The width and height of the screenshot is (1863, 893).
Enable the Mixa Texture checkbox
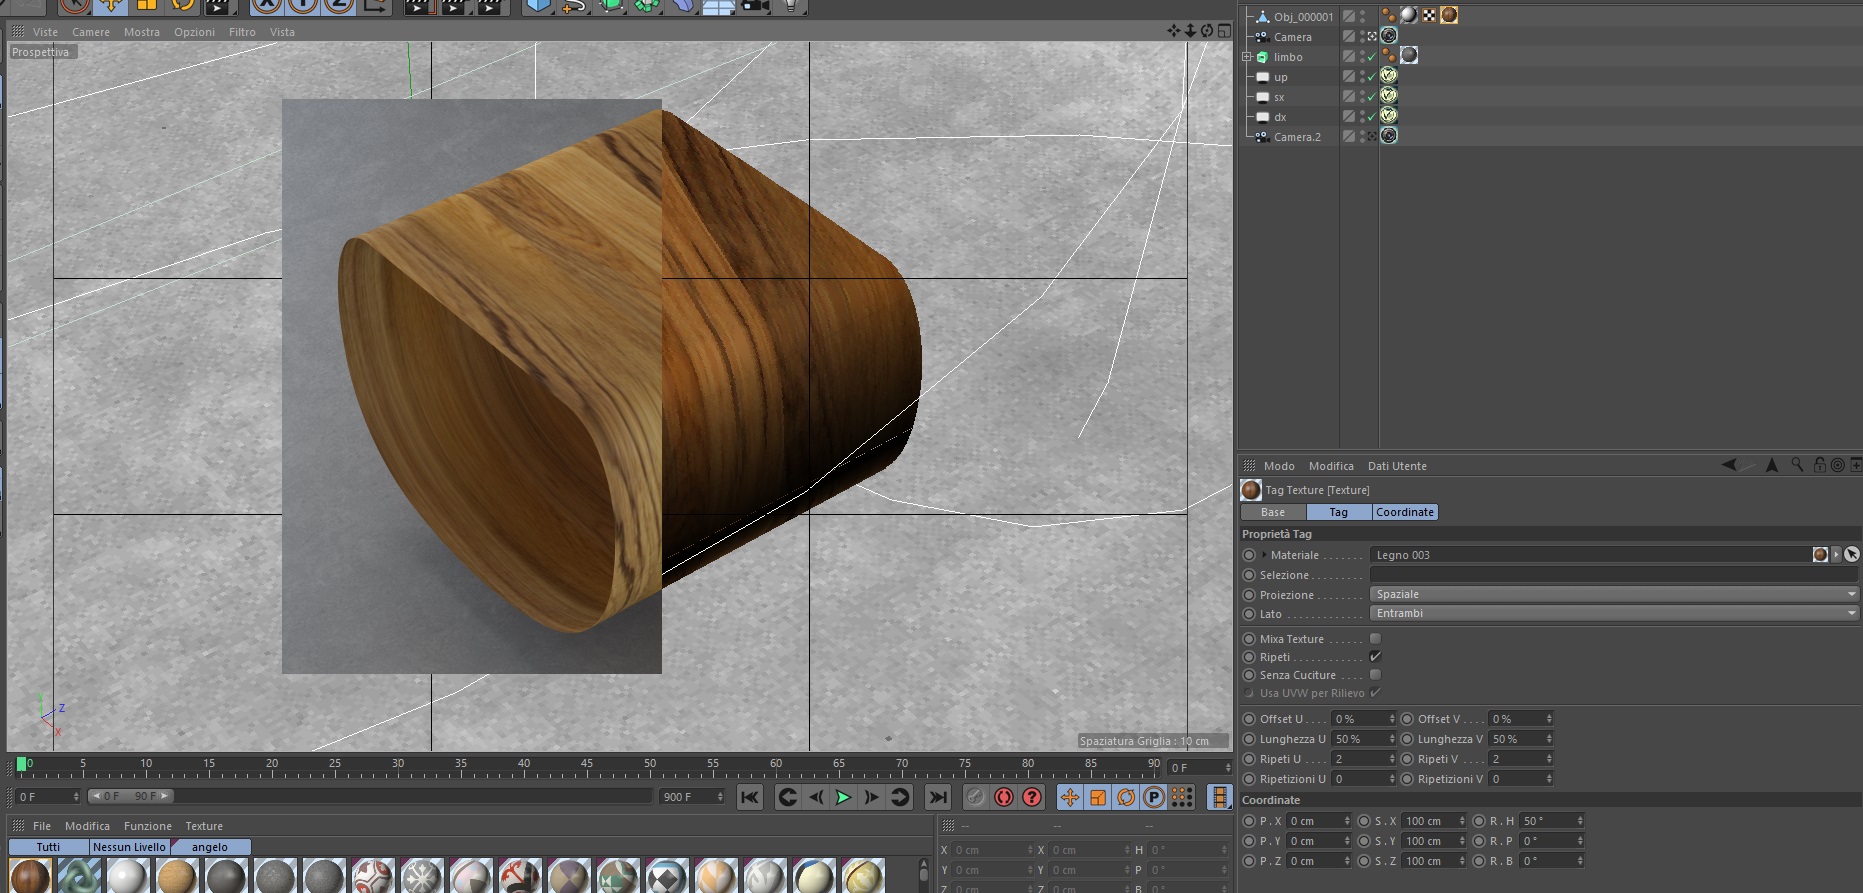(1375, 639)
